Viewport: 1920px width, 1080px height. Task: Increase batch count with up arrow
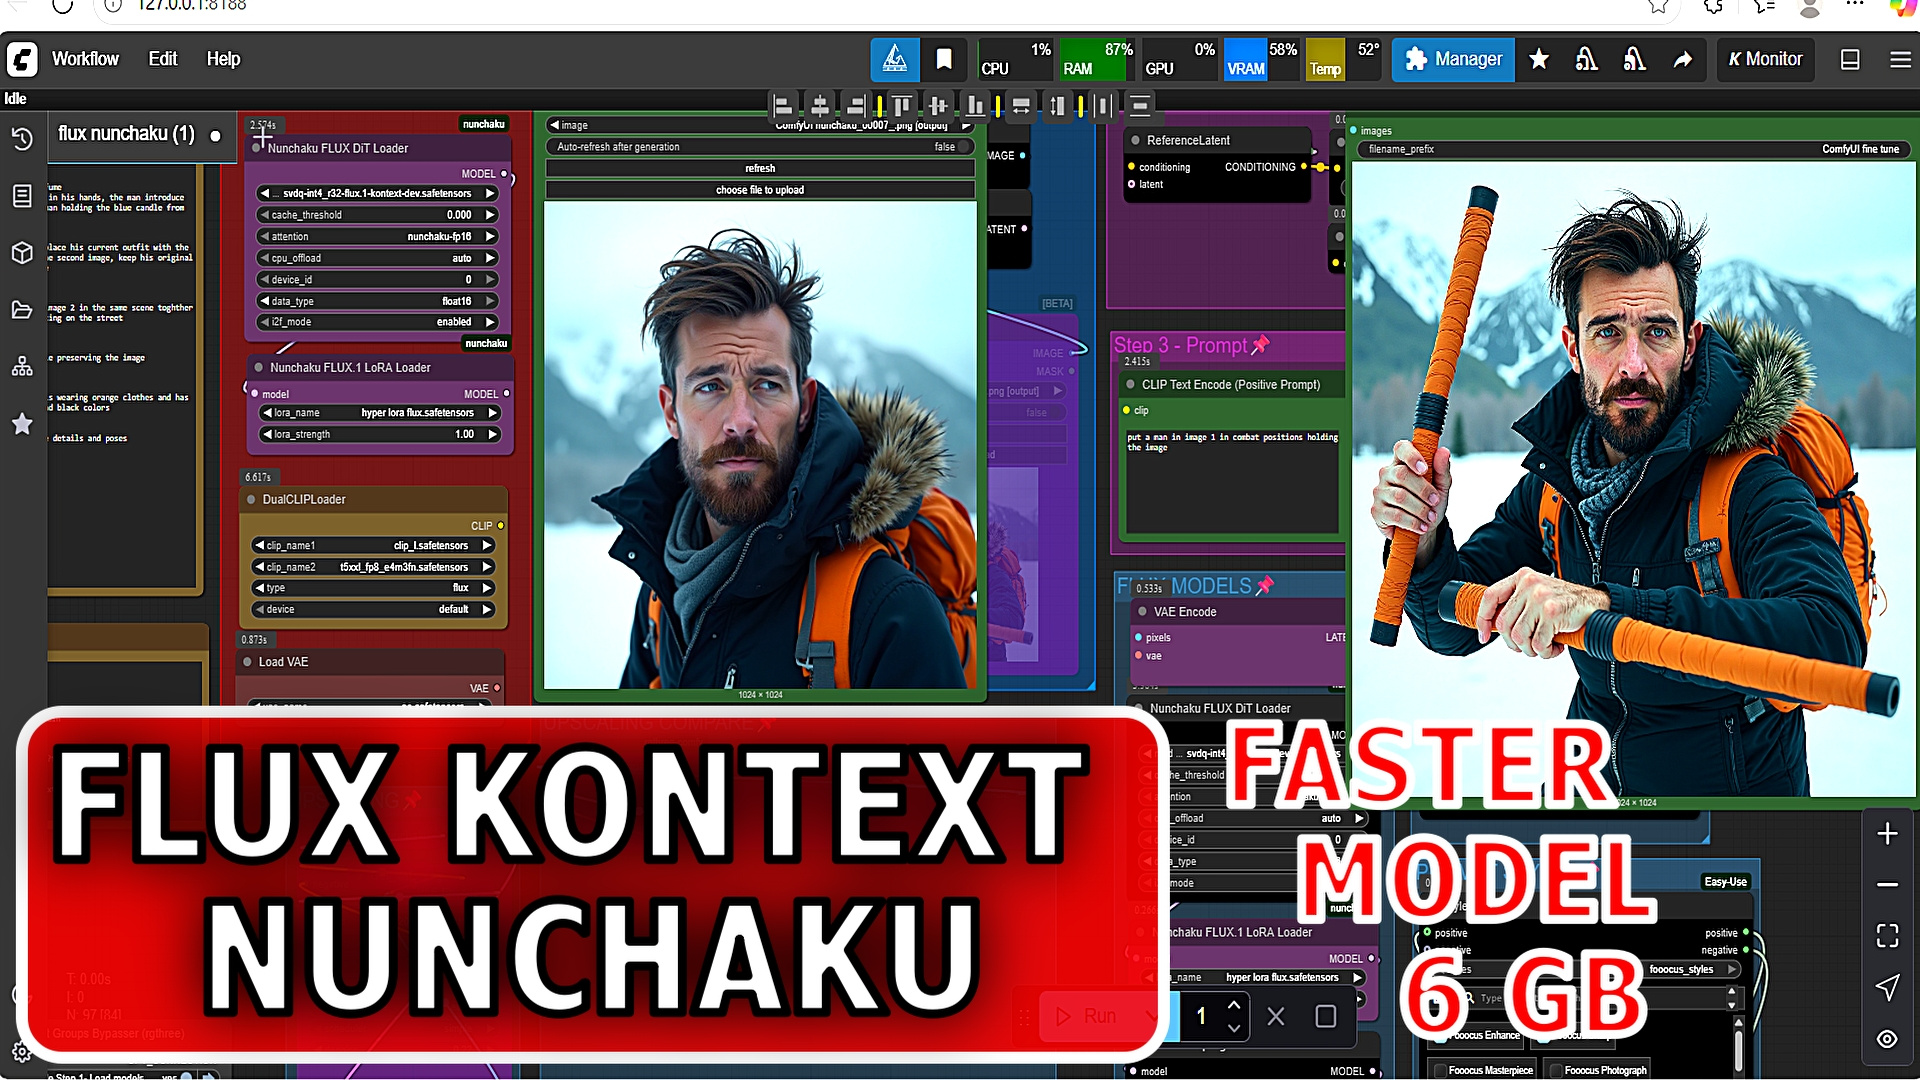click(x=1234, y=1005)
